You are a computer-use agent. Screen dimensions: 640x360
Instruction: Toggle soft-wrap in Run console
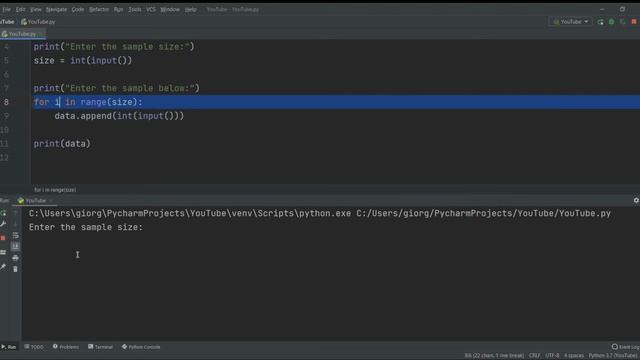(x=16, y=236)
